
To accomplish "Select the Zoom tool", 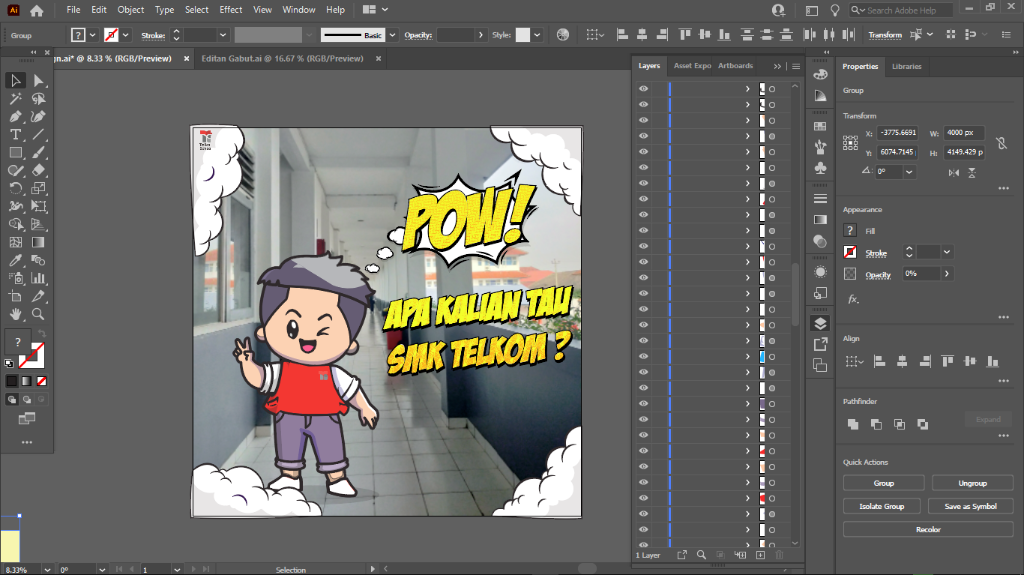I will point(38,314).
